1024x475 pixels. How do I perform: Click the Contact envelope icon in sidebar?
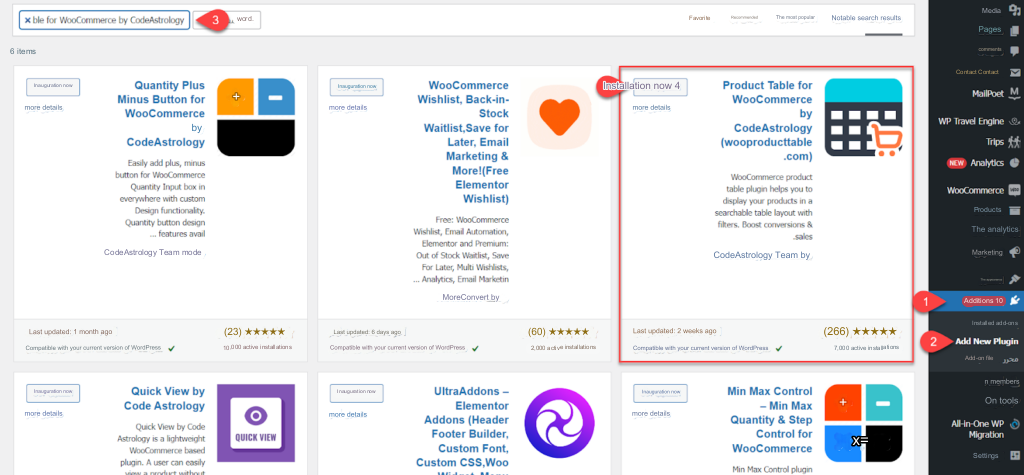click(1014, 72)
